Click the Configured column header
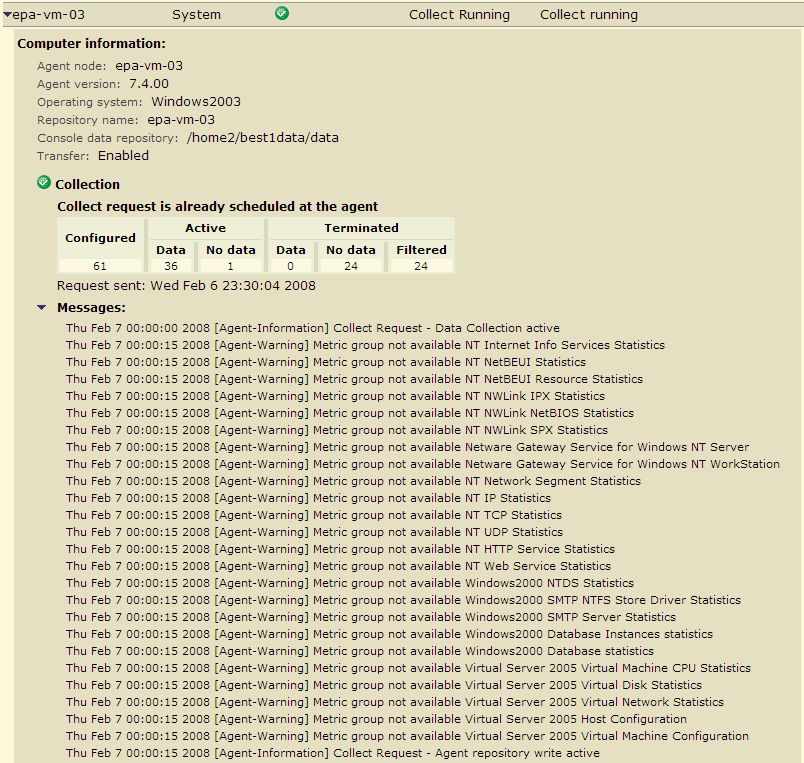Image resolution: width=804 pixels, height=763 pixels. (x=100, y=238)
